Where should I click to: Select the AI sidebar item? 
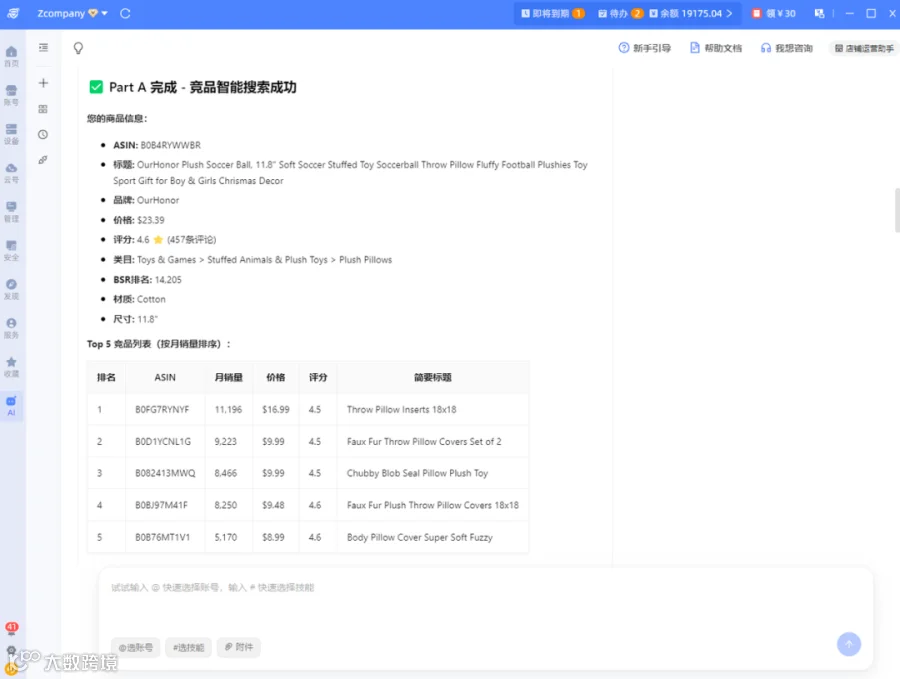[11, 405]
